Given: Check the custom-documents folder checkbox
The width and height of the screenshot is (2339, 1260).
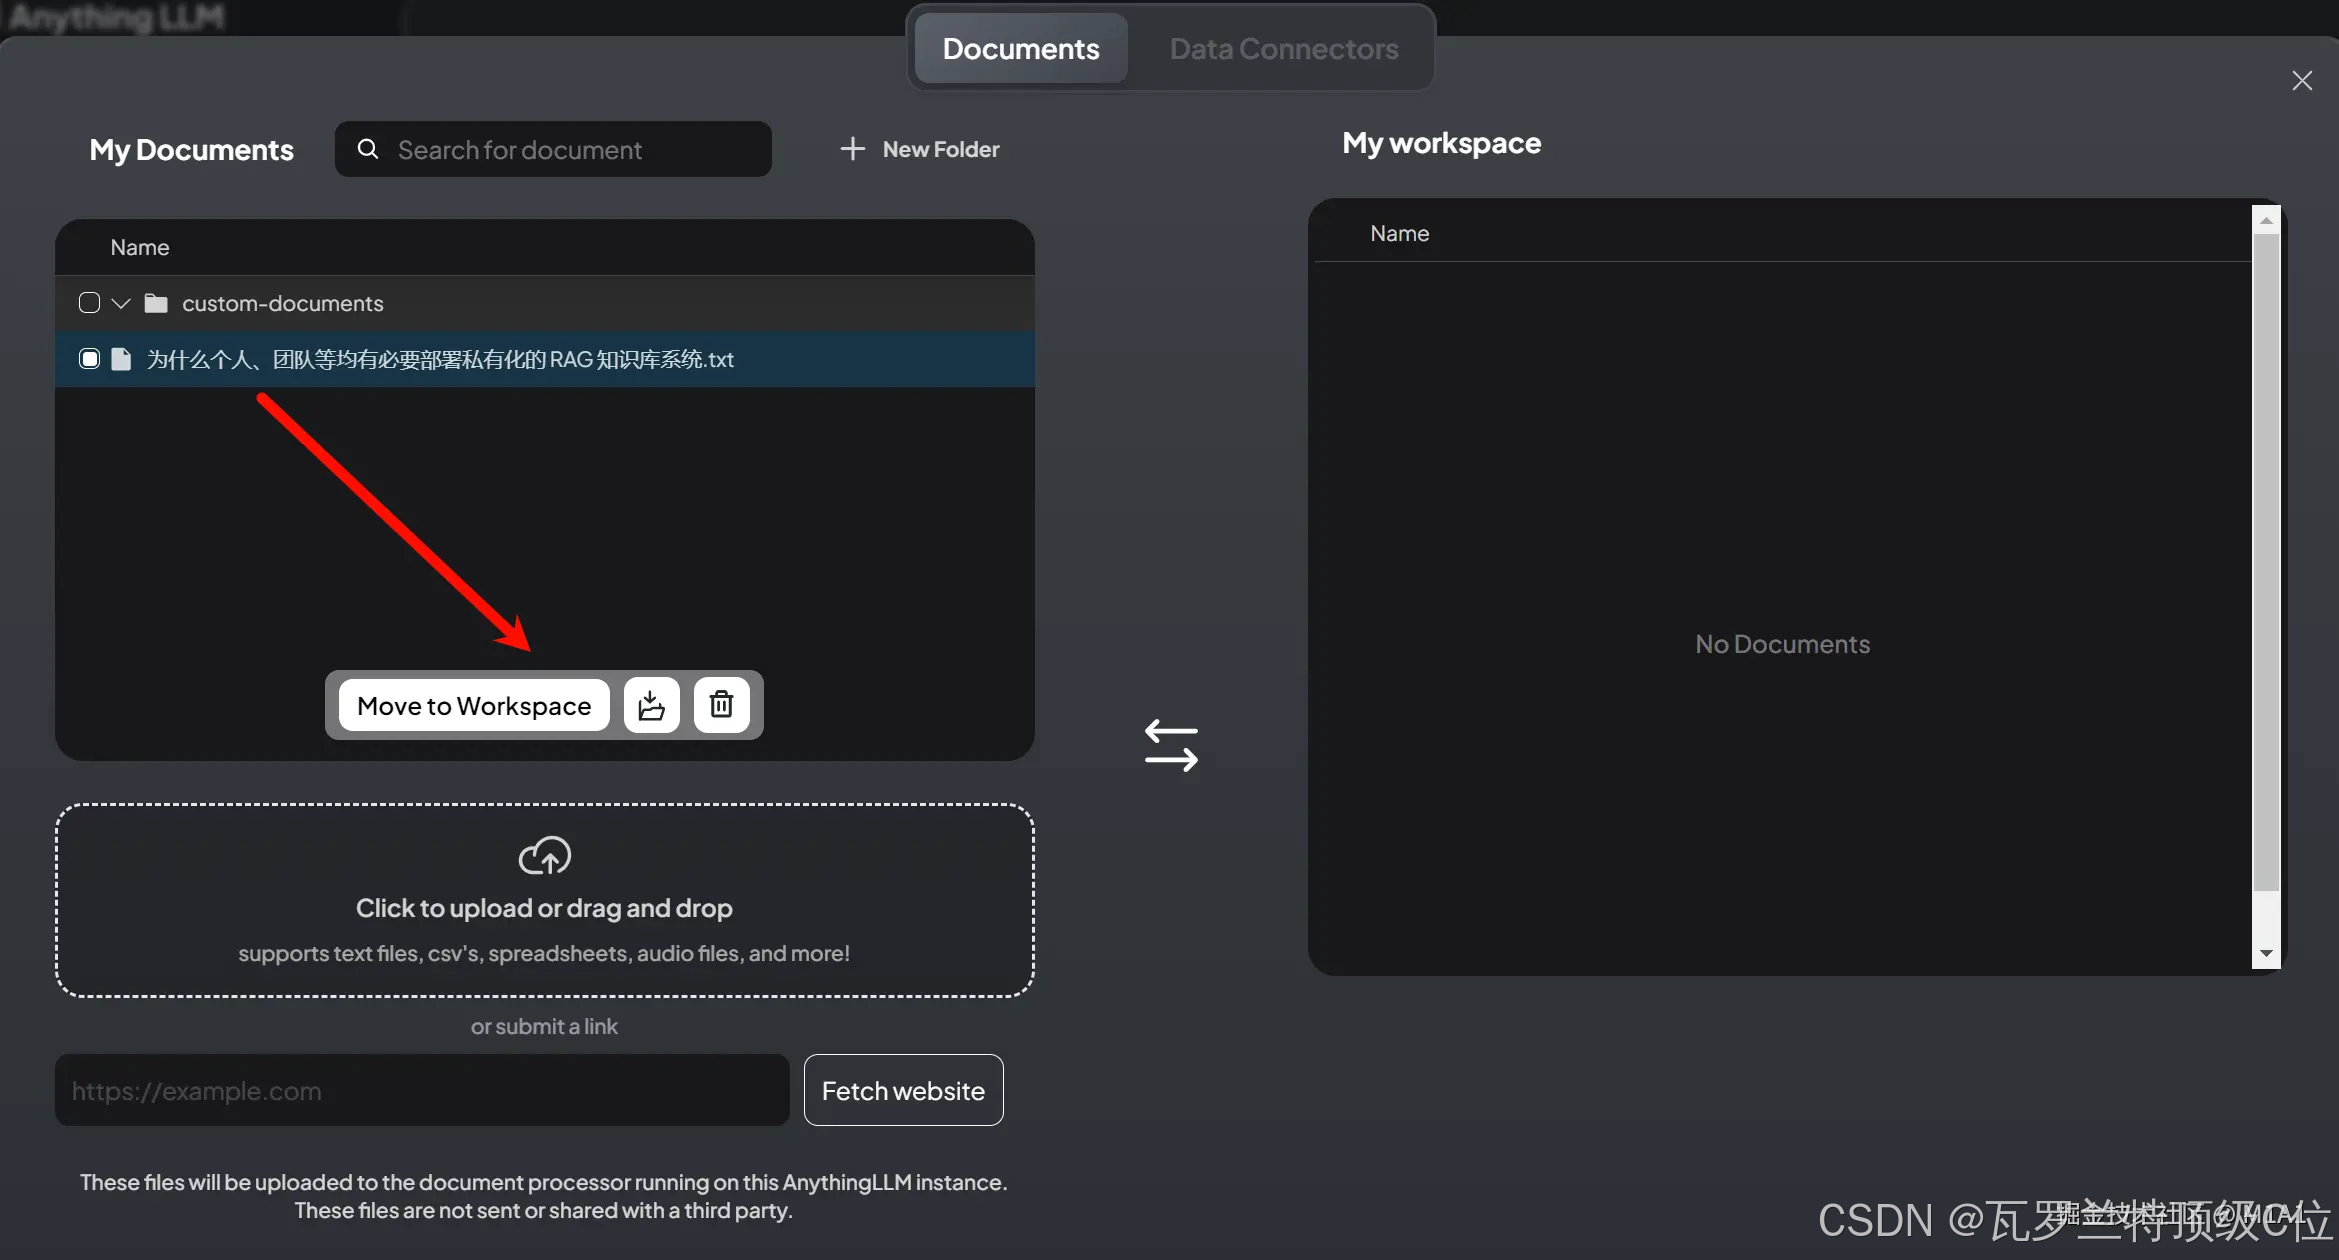Looking at the screenshot, I should coord(89,303).
